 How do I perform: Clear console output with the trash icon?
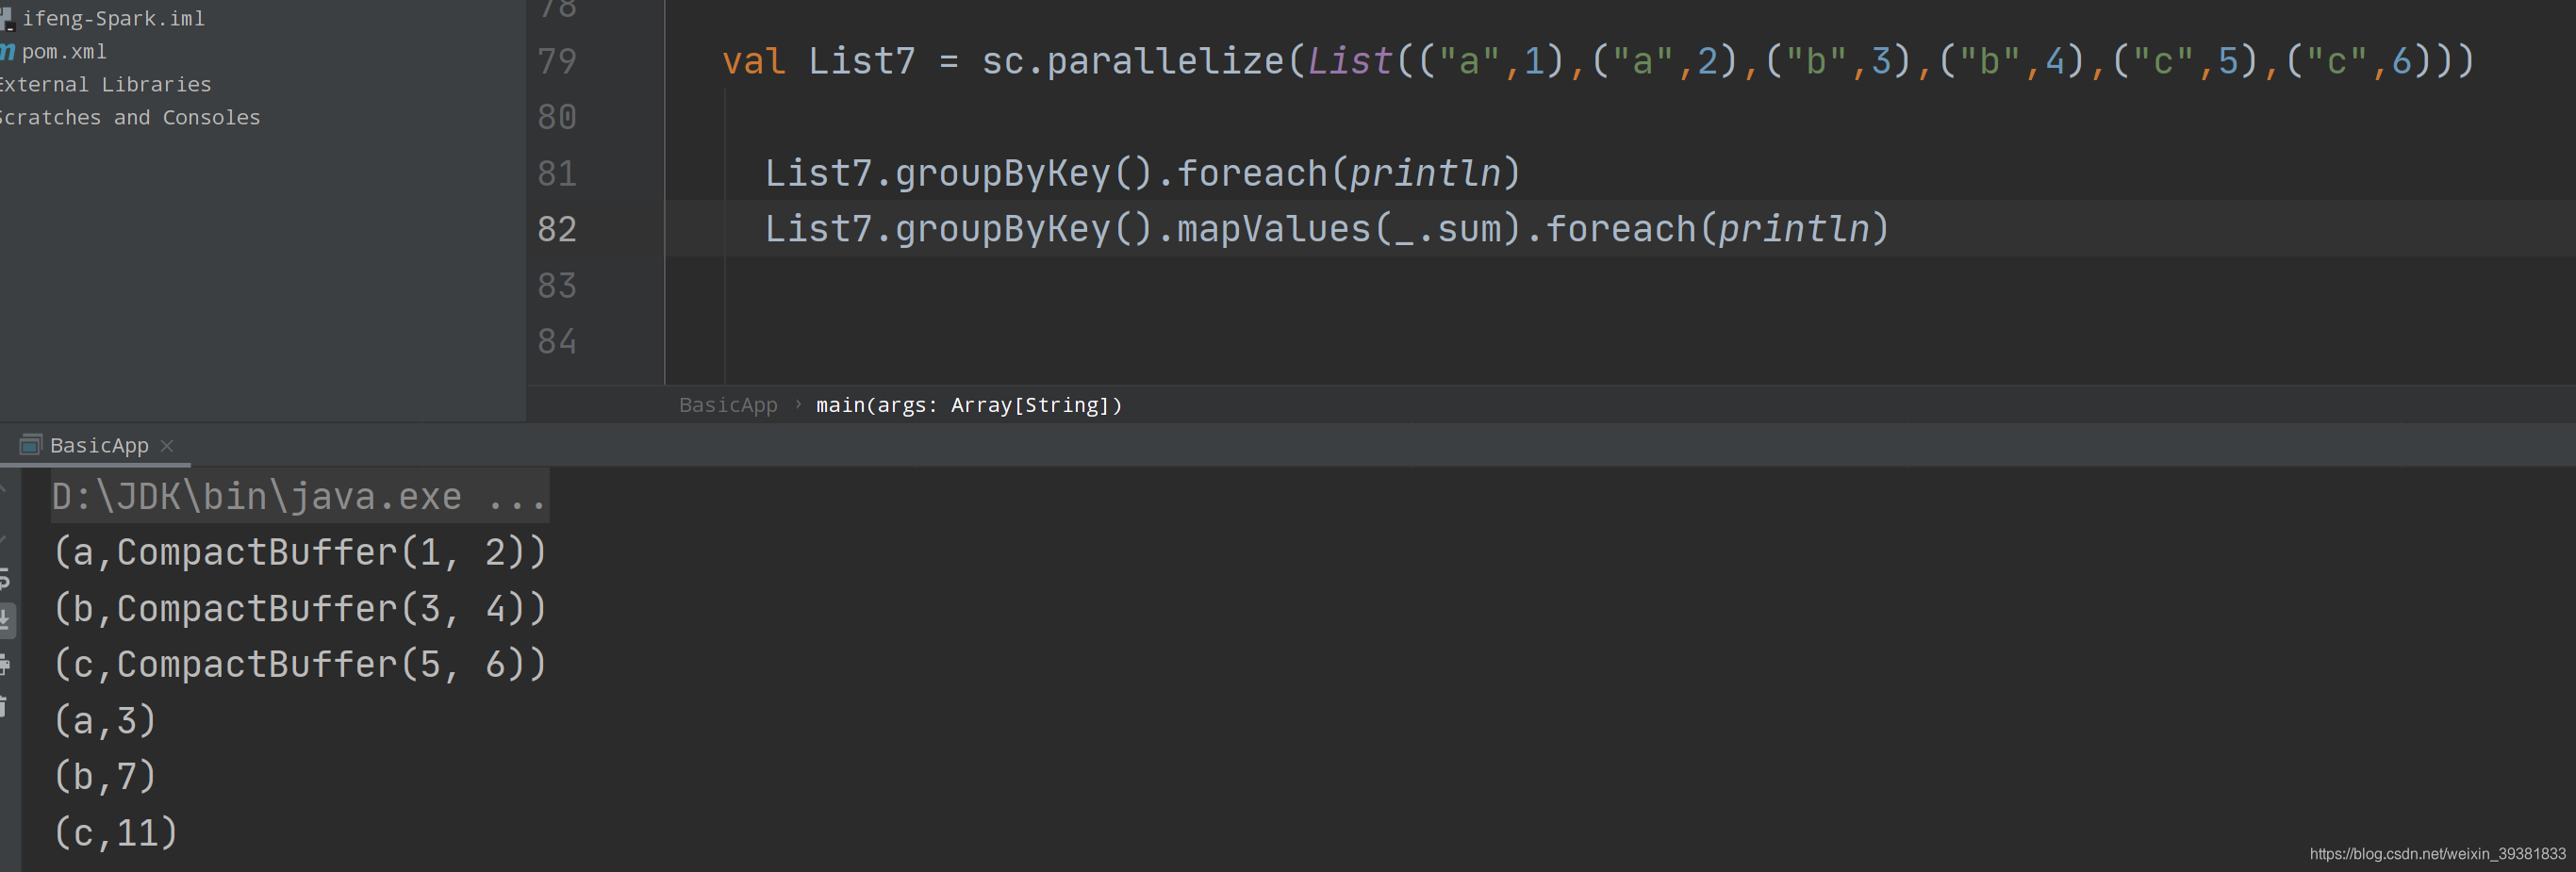3,706
